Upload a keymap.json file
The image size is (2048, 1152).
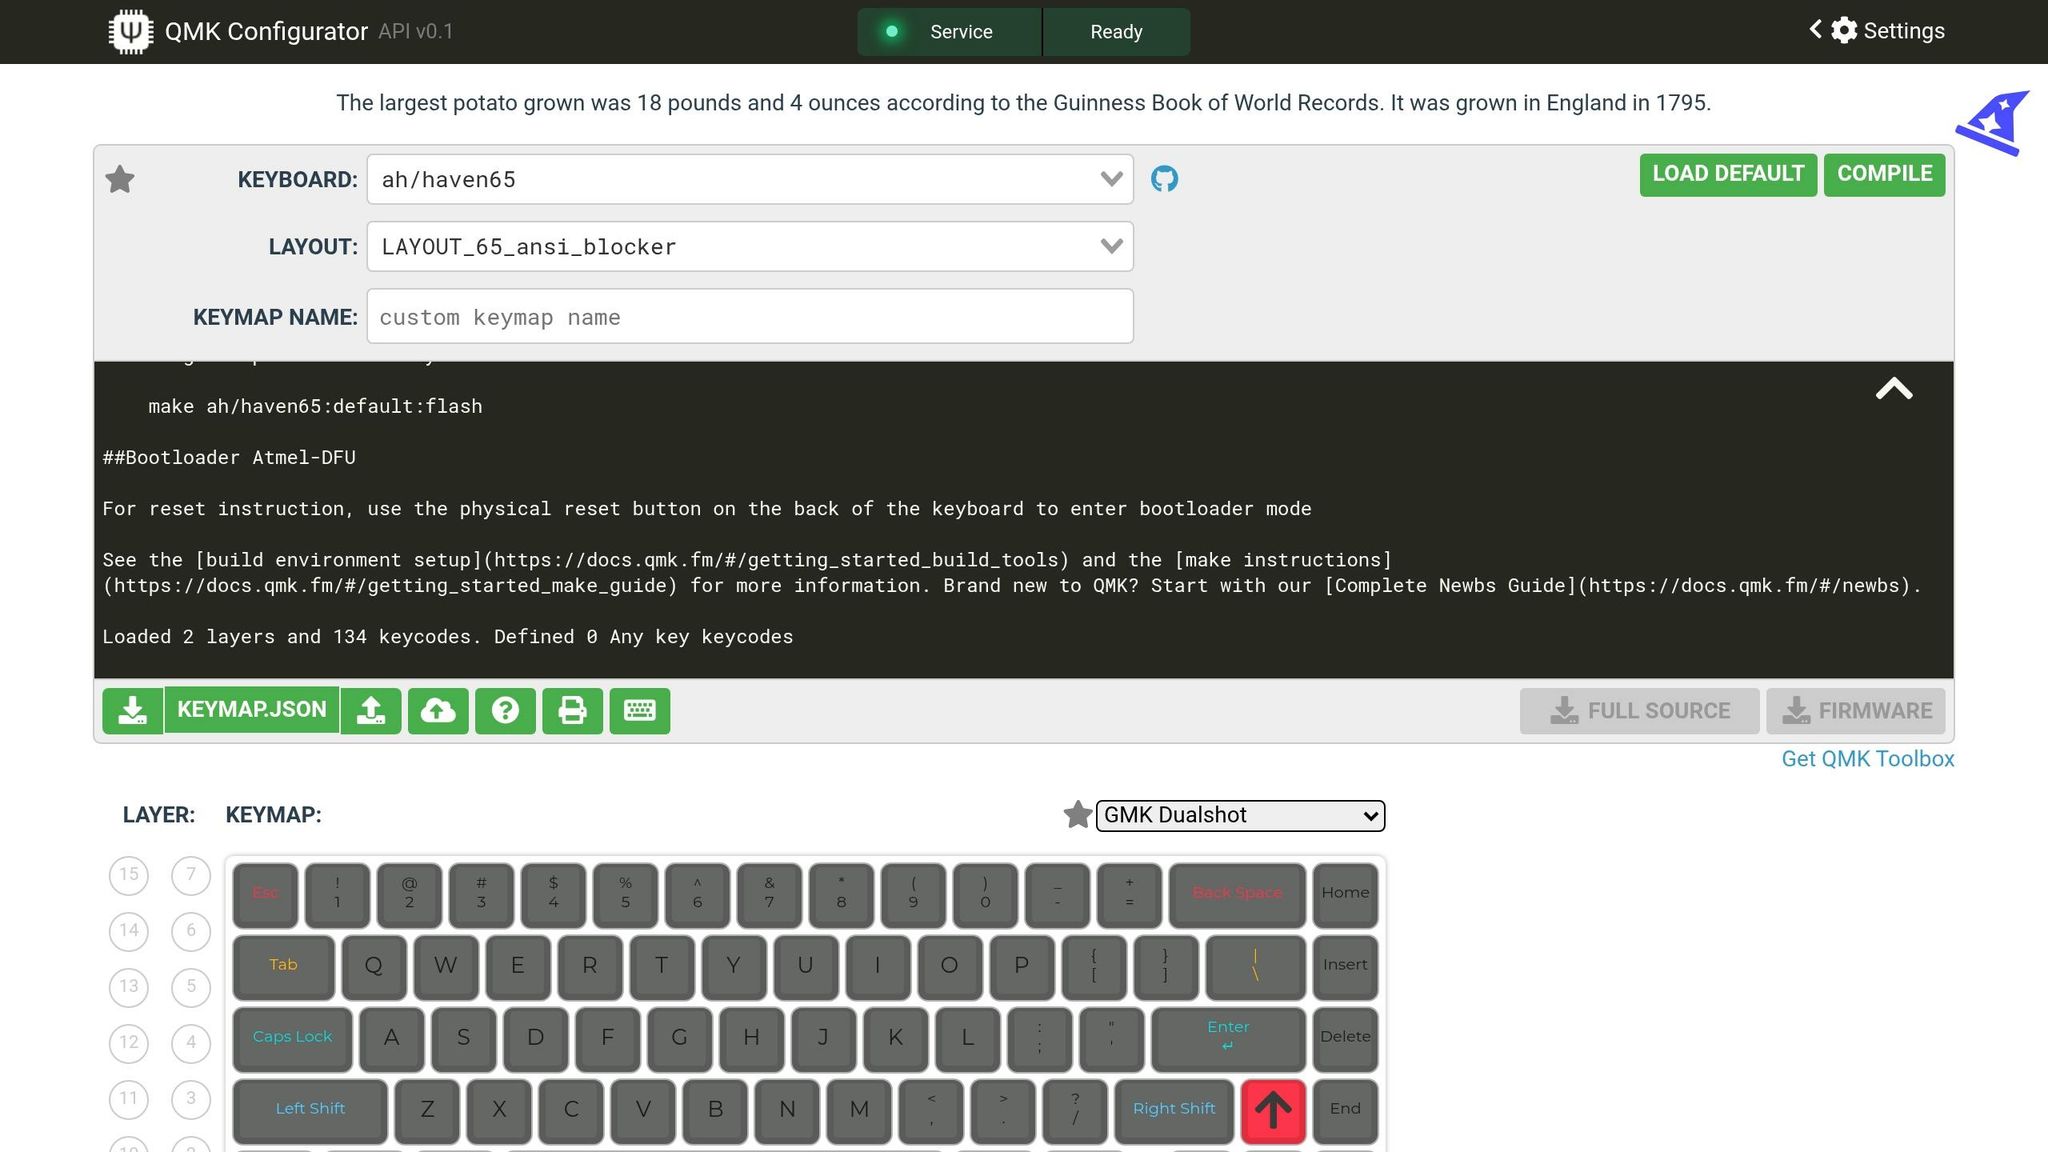click(x=371, y=710)
